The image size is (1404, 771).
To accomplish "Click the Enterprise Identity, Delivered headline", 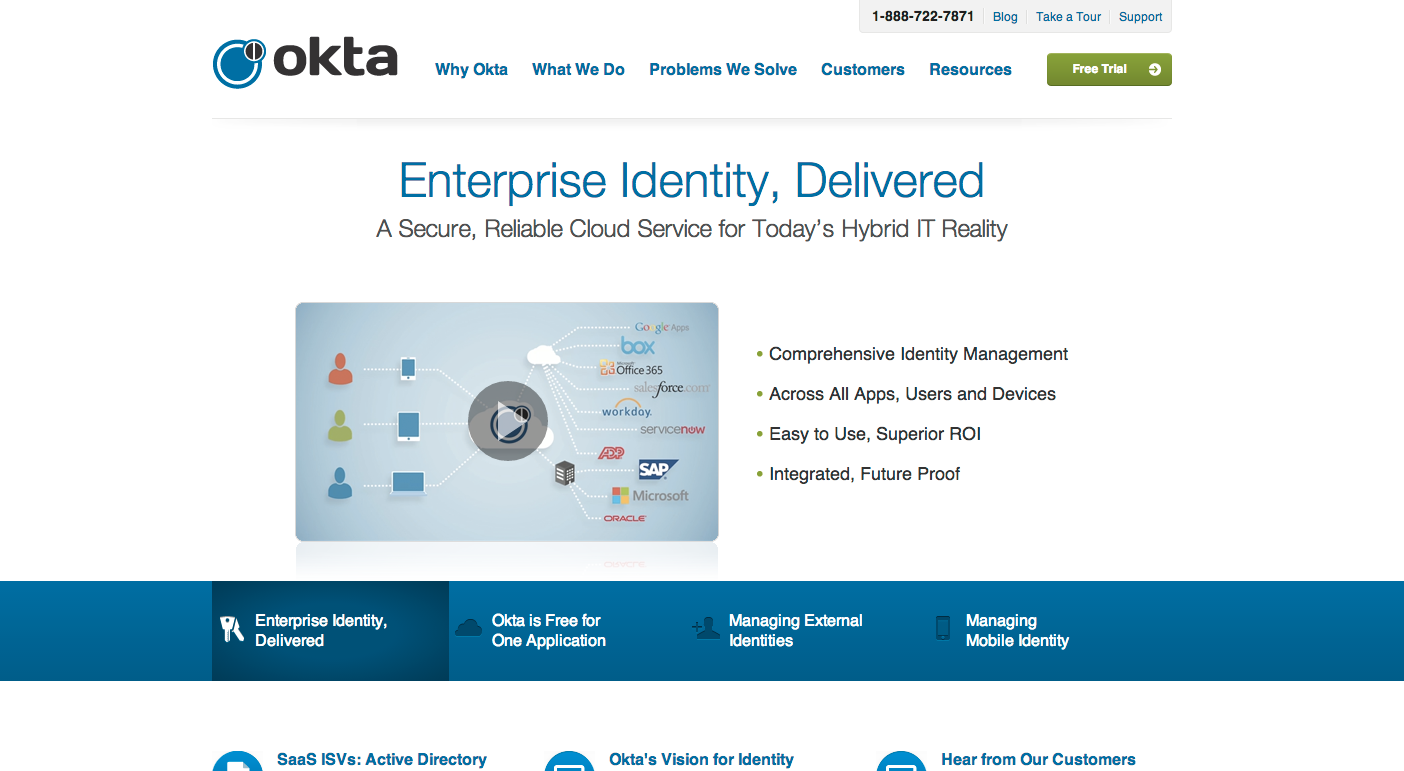I will 692,181.
